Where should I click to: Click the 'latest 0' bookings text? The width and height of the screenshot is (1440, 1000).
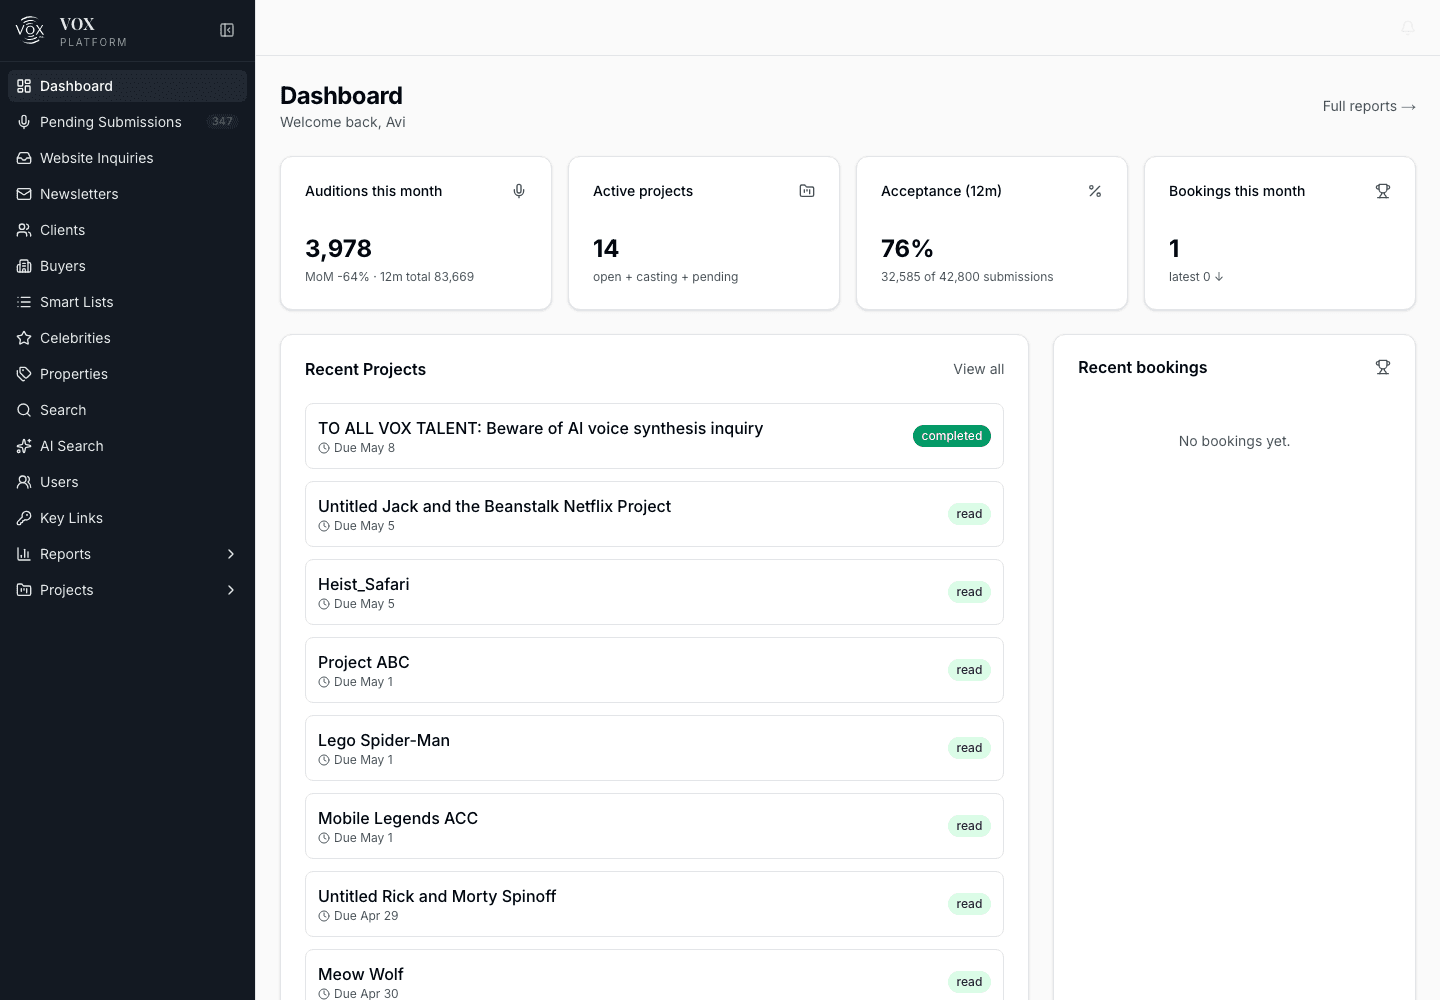[x=1196, y=277]
